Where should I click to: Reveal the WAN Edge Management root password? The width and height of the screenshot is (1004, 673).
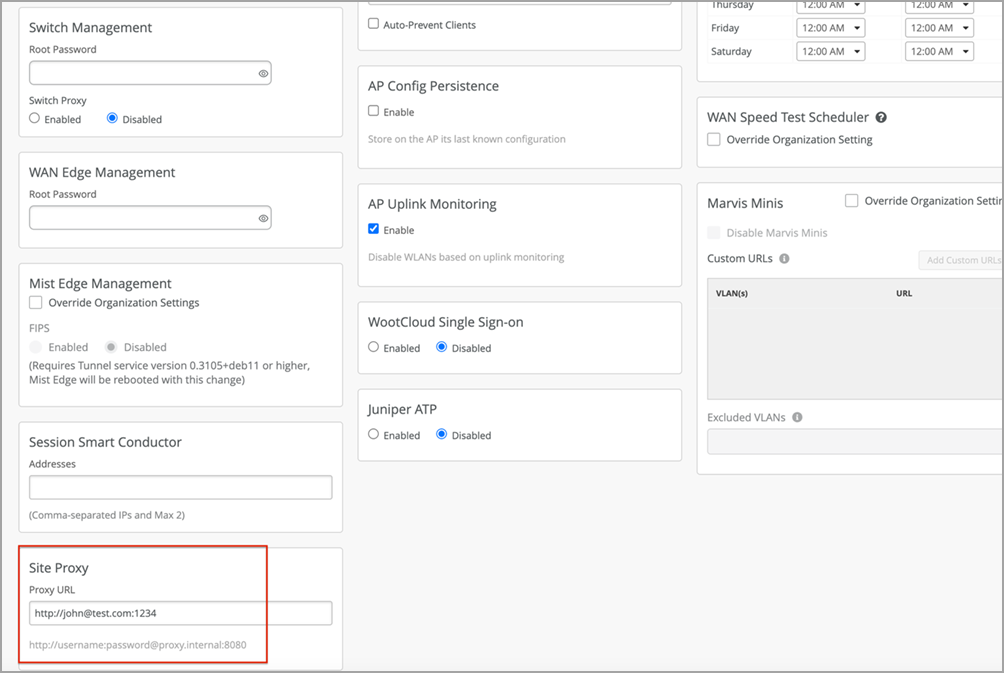(263, 218)
